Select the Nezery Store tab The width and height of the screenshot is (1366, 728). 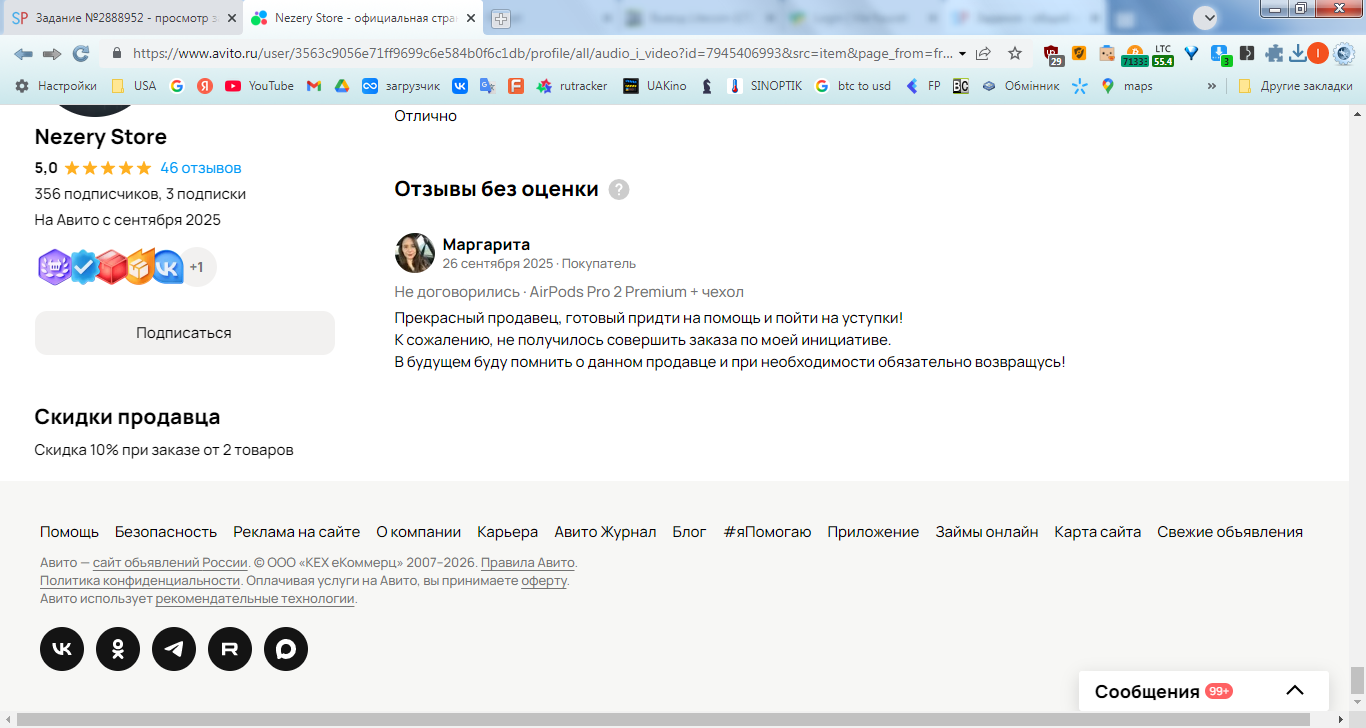364,19
